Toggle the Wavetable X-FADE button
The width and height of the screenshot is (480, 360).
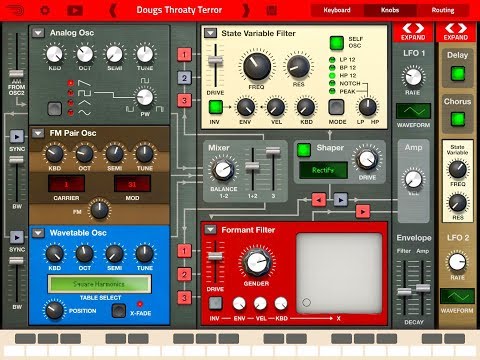(119, 311)
